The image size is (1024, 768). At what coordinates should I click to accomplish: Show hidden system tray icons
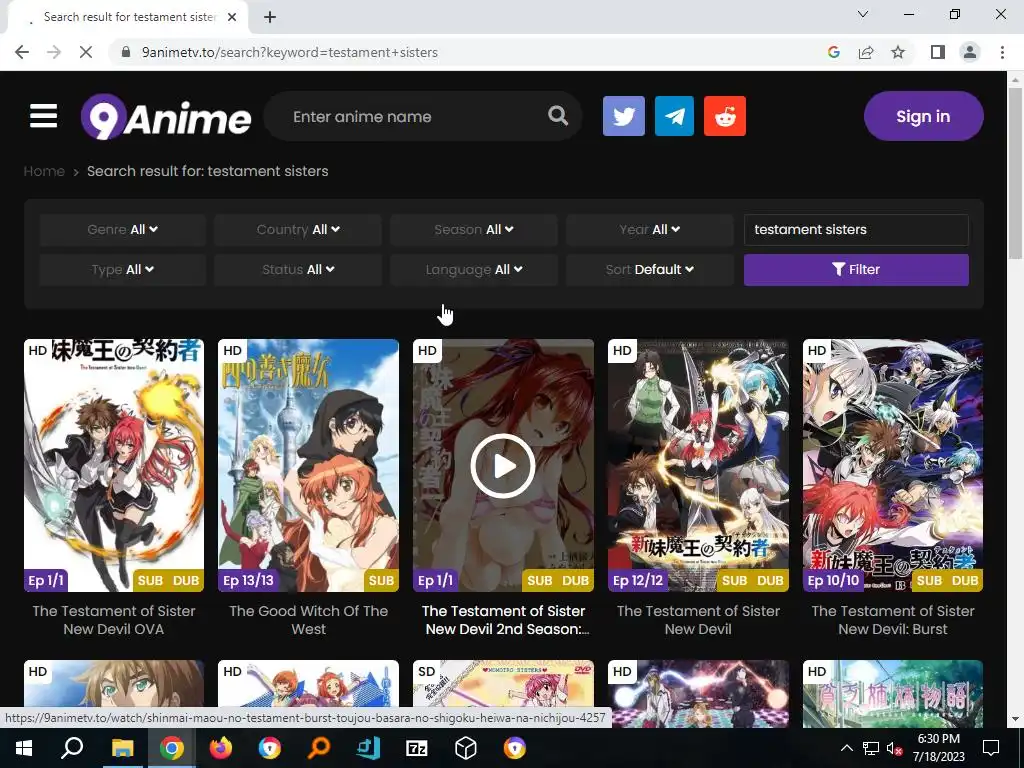[x=846, y=748]
